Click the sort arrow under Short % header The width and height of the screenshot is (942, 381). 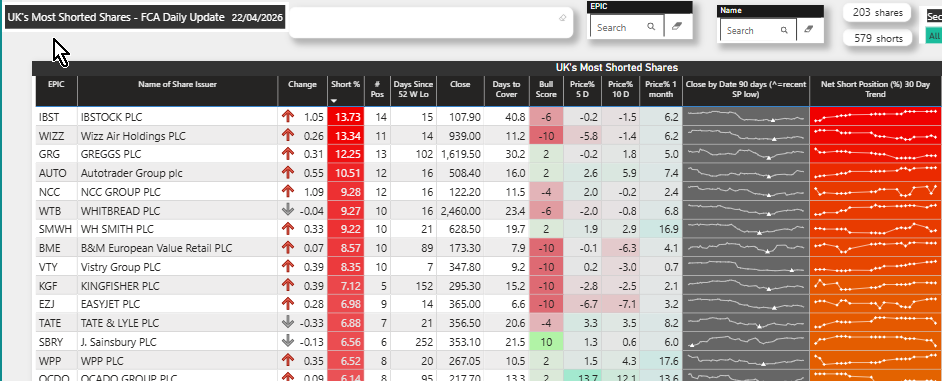[335, 101]
